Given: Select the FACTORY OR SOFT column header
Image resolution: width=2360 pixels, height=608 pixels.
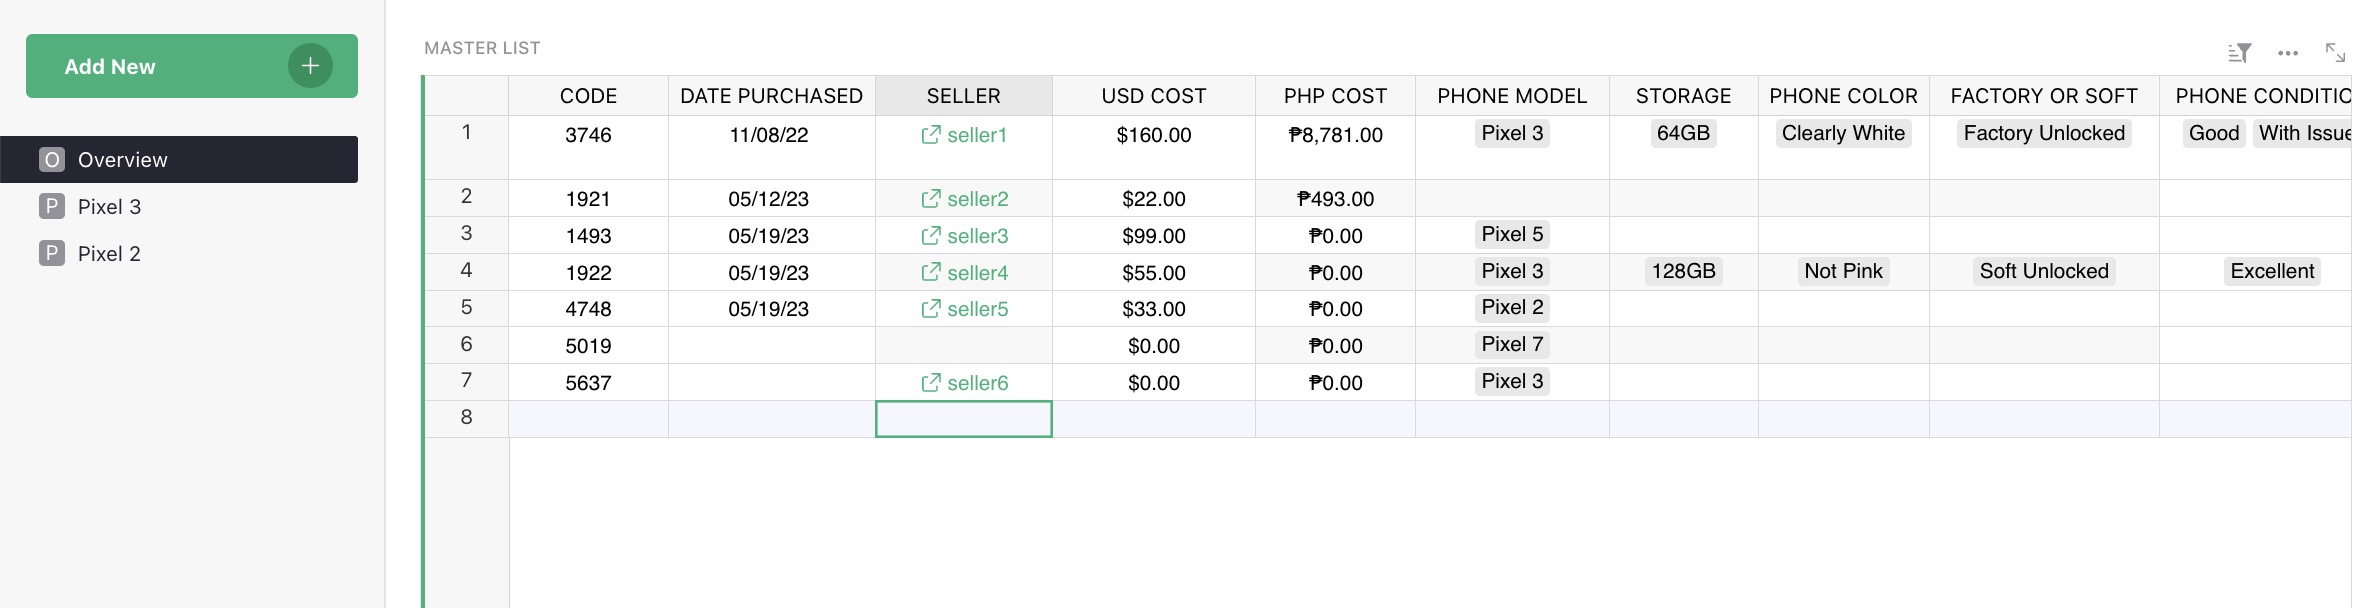Looking at the screenshot, I should (x=2044, y=96).
